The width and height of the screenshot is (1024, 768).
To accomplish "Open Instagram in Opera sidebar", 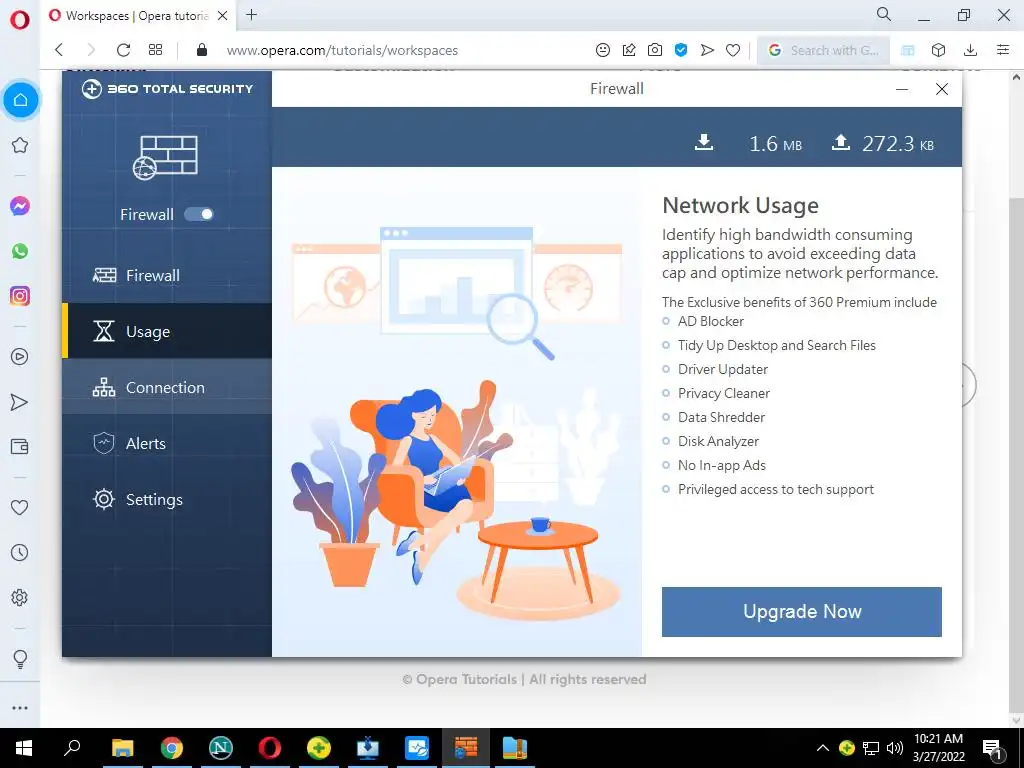I will click(20, 296).
